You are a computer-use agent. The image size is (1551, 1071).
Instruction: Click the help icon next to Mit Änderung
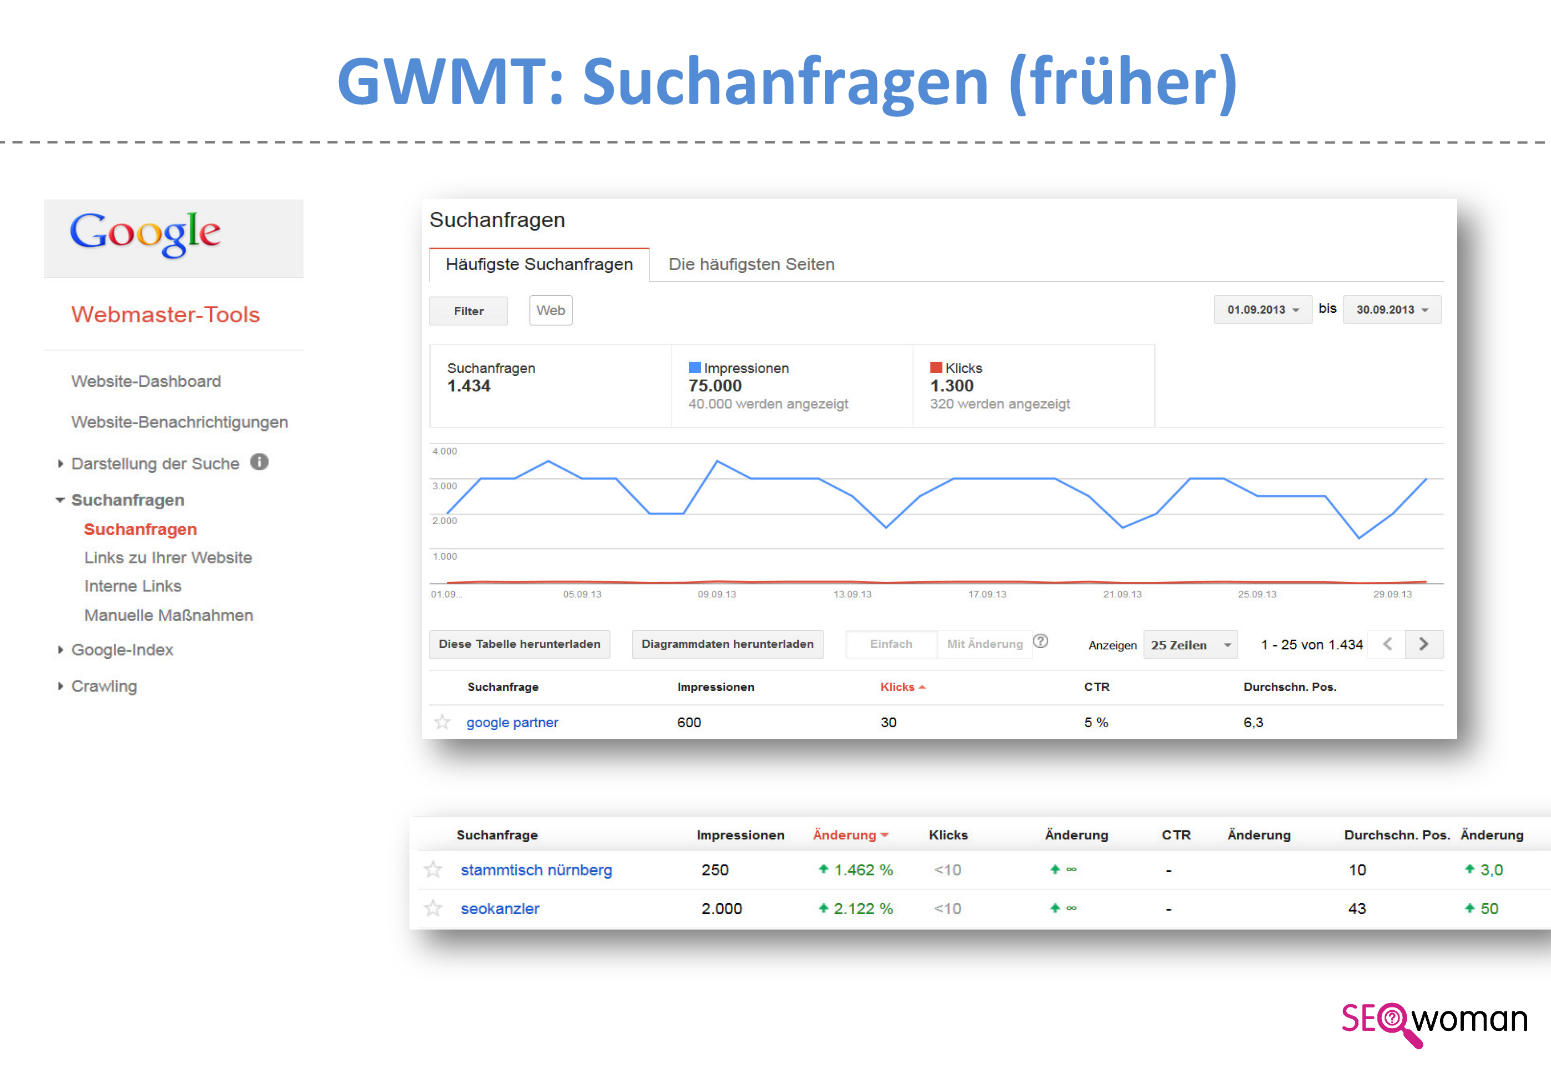(1041, 642)
